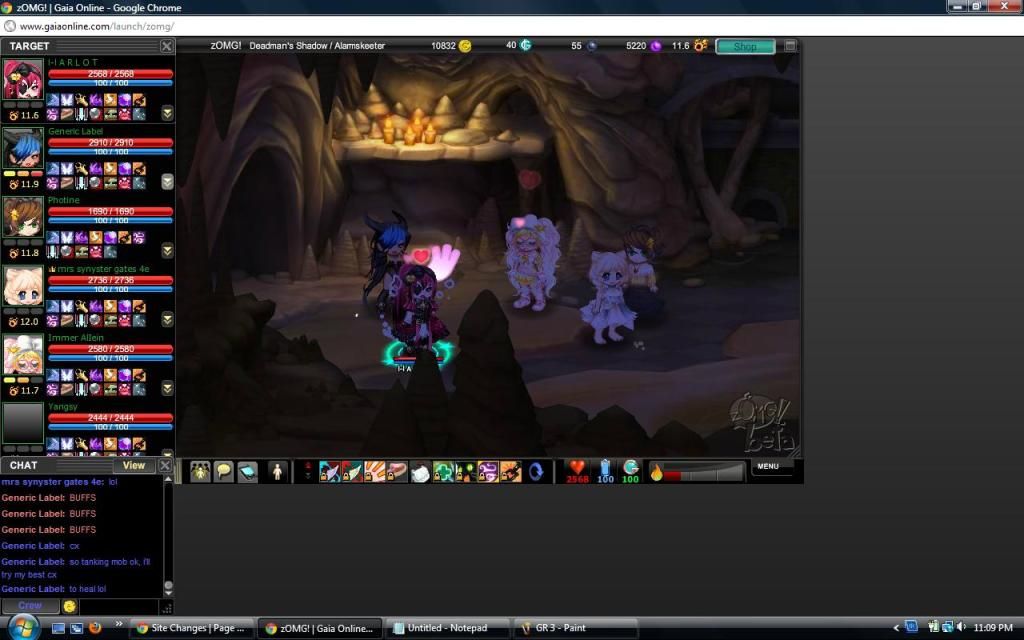Select Yangsy's blank gray portrait
The height and width of the screenshot is (640, 1024).
pos(23,423)
